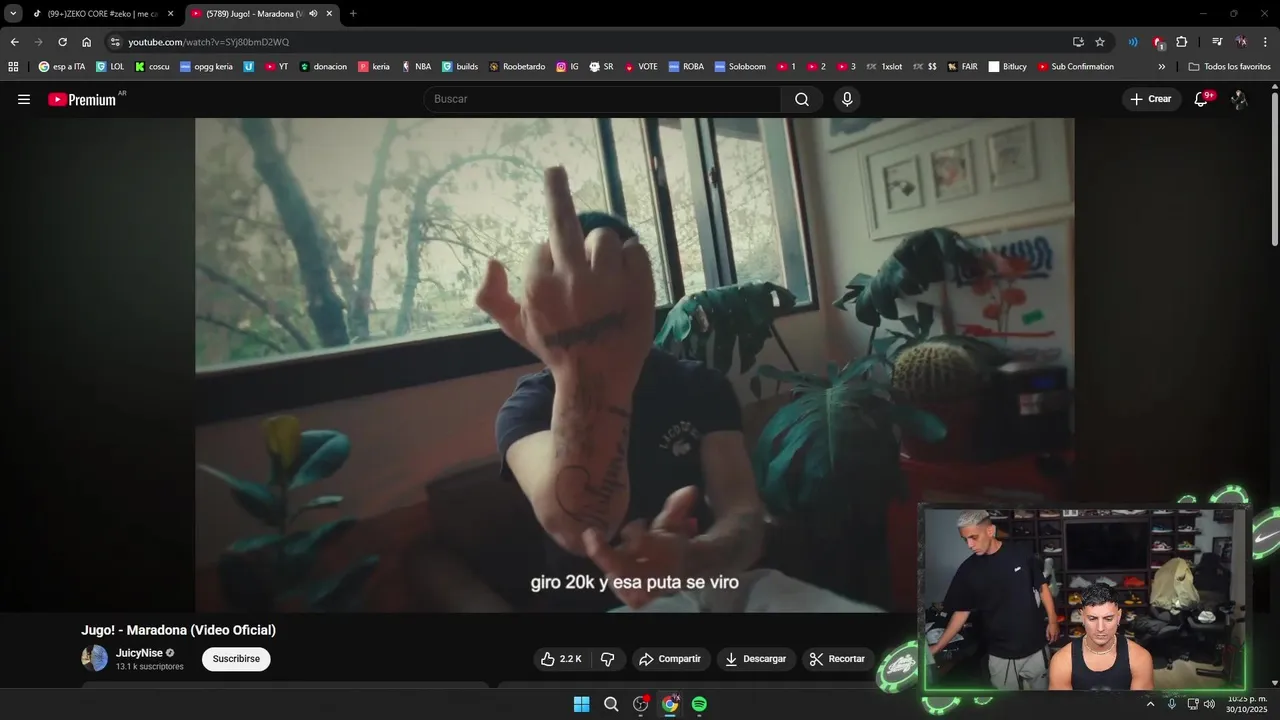1280x720 pixels.
Task: Open the Extensions puzzle icon
Action: (x=1182, y=42)
